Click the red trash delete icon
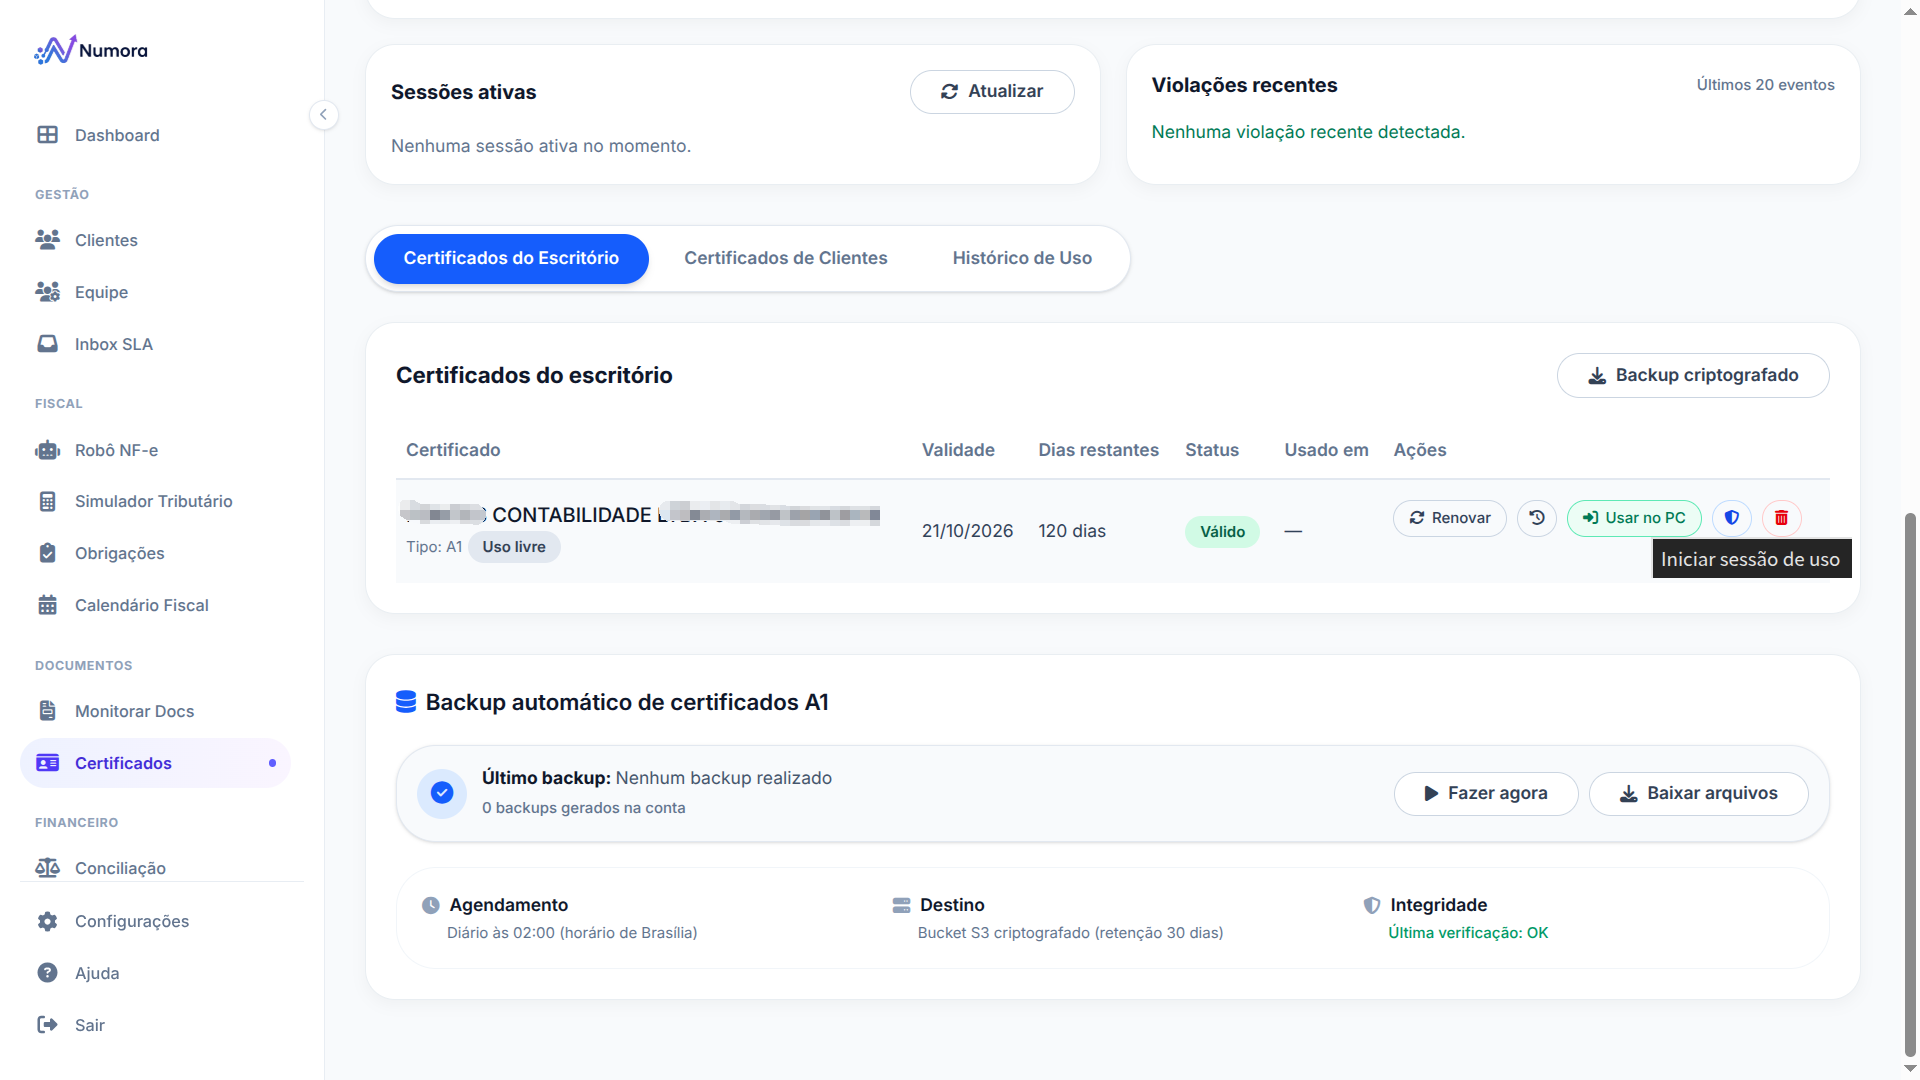 1781,518
